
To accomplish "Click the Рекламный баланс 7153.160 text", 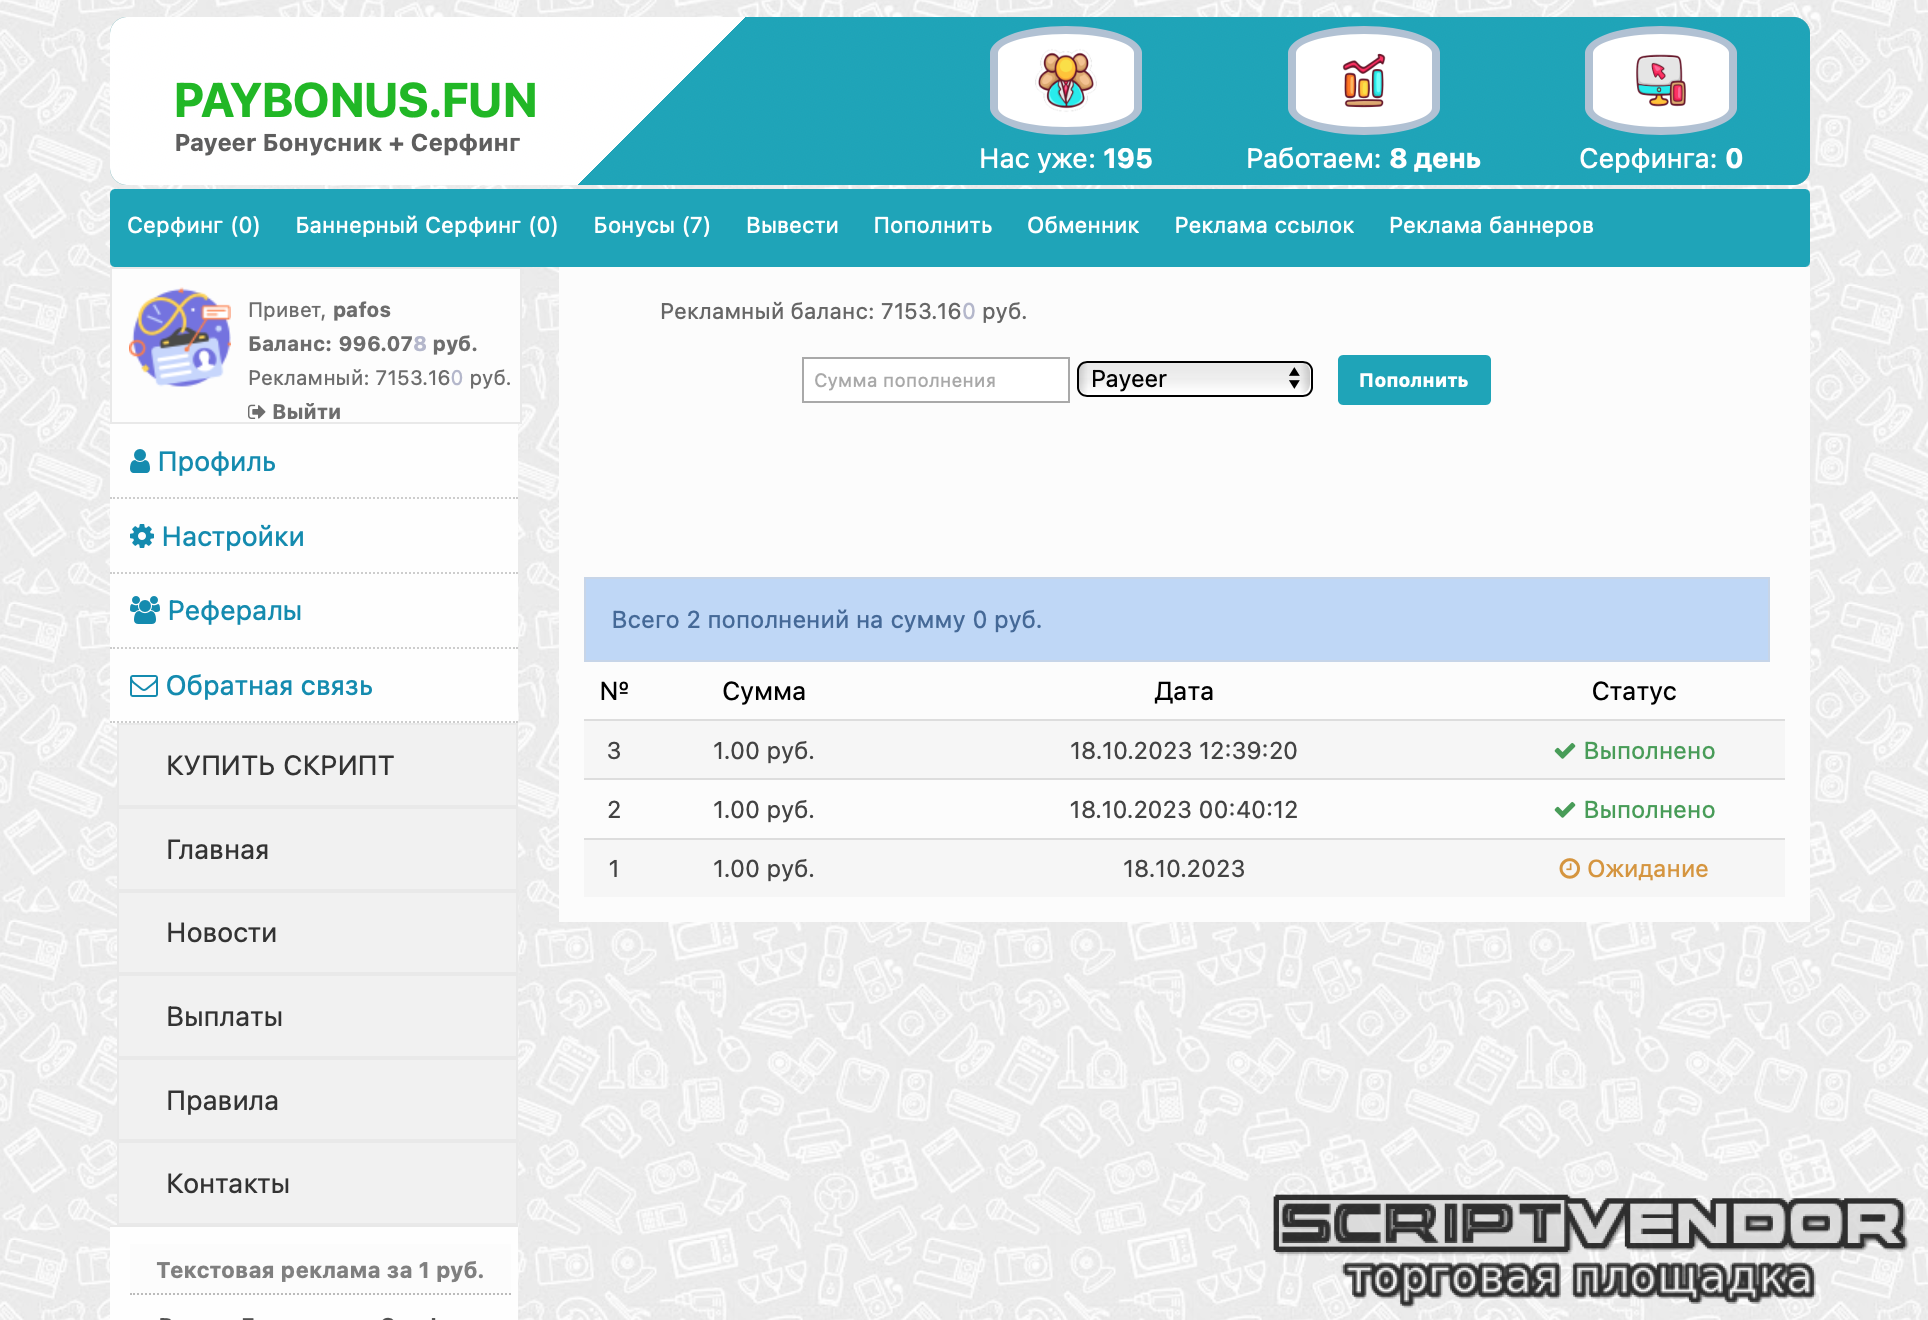I will pos(843,311).
